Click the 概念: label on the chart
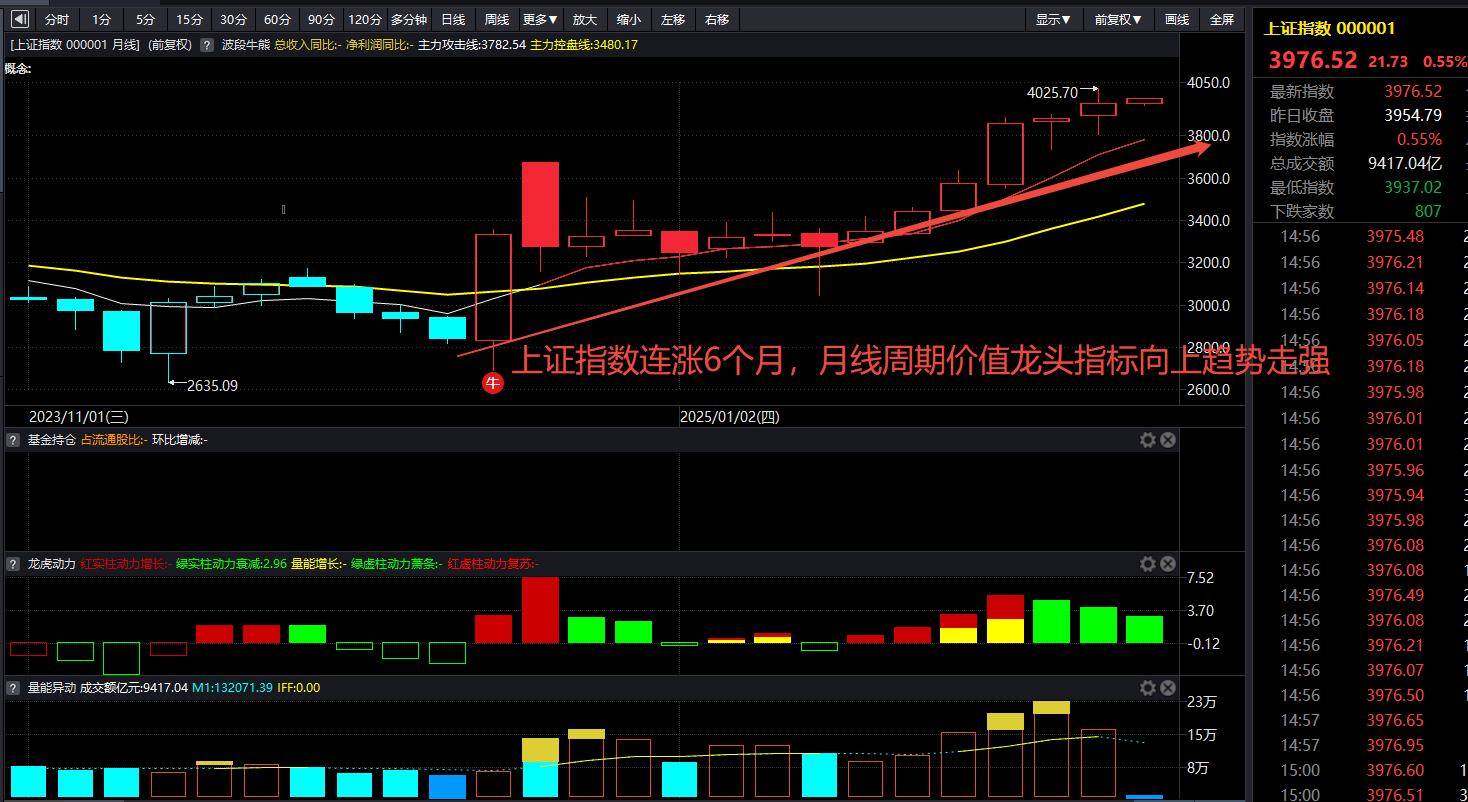The image size is (1468, 802). [18, 68]
